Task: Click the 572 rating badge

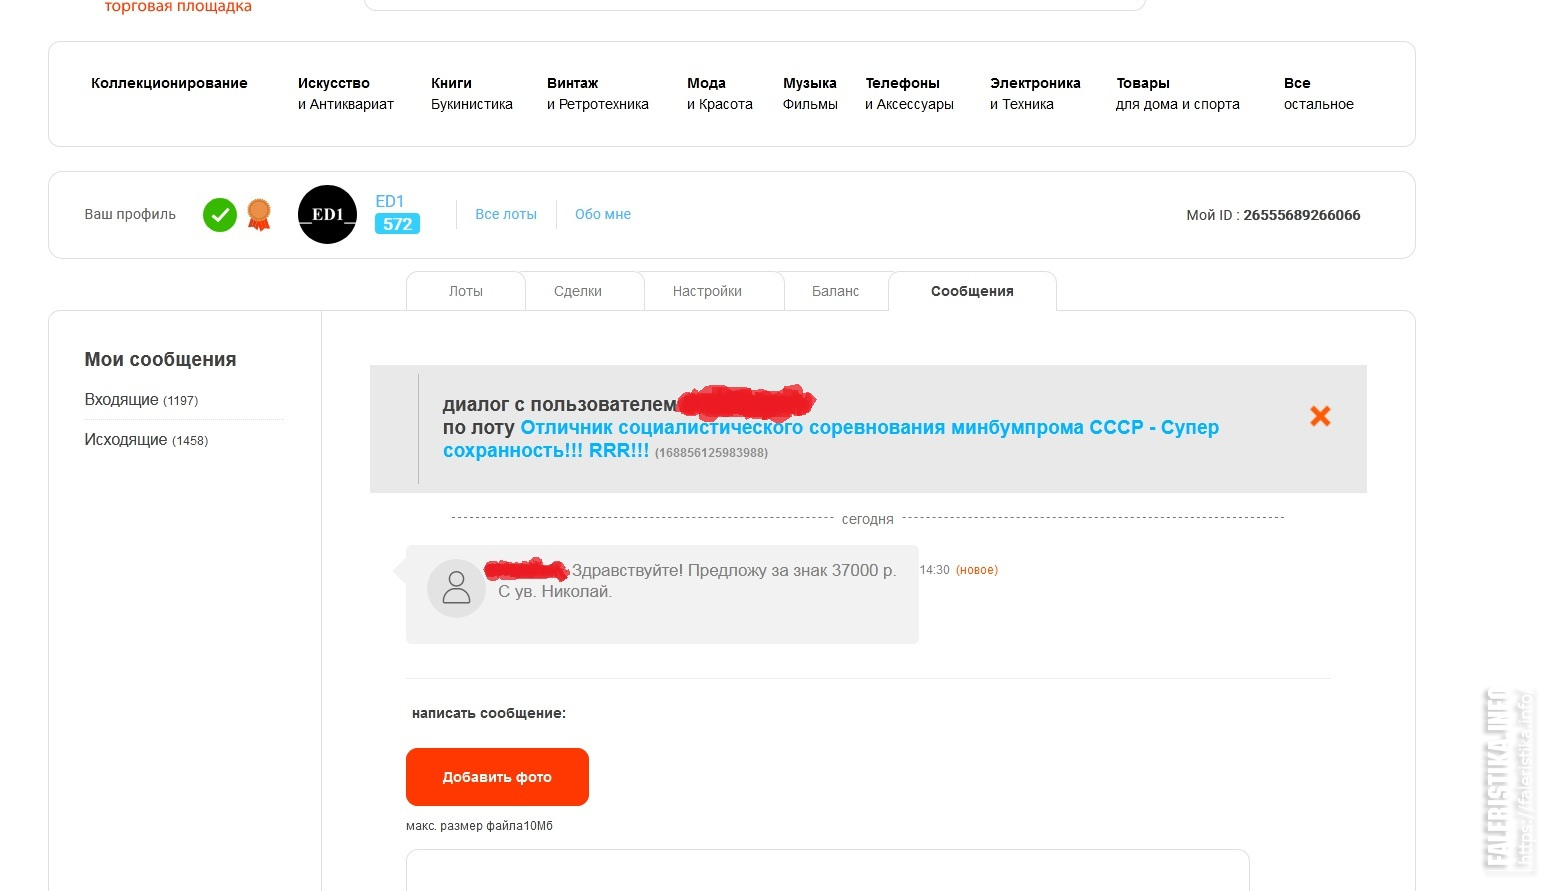Action: click(397, 224)
